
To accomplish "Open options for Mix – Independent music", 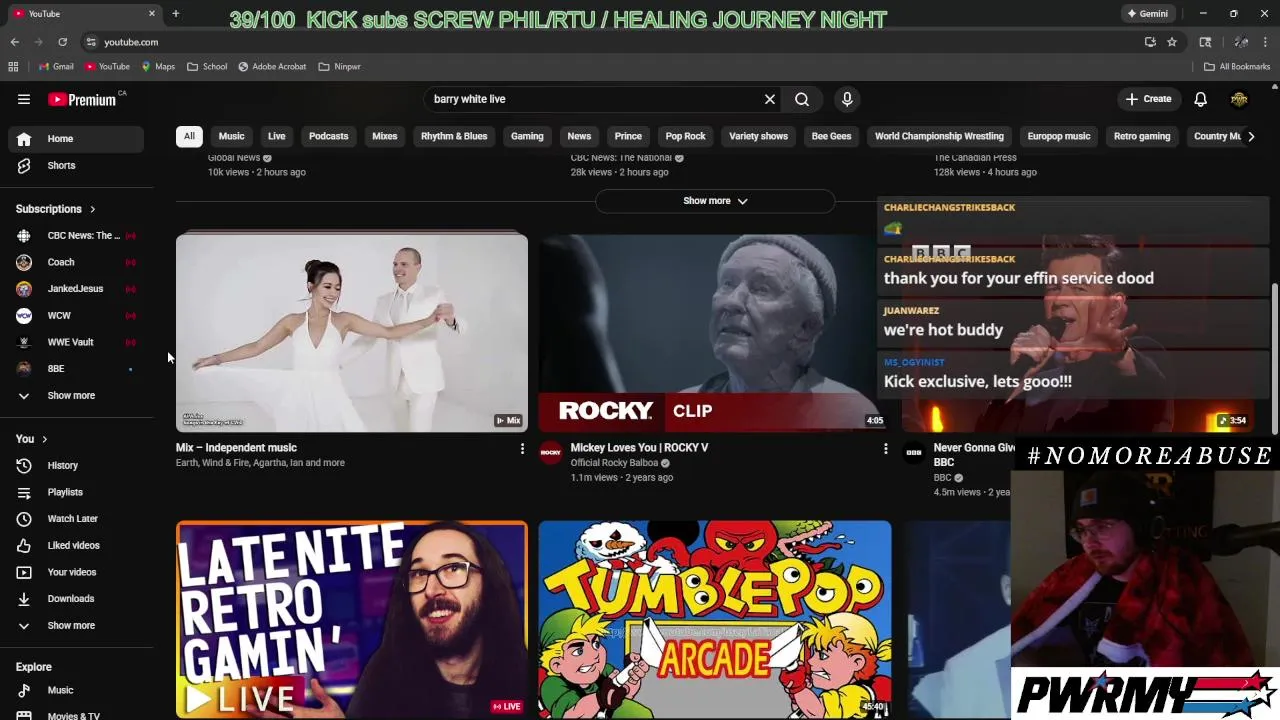I will [x=522, y=449].
